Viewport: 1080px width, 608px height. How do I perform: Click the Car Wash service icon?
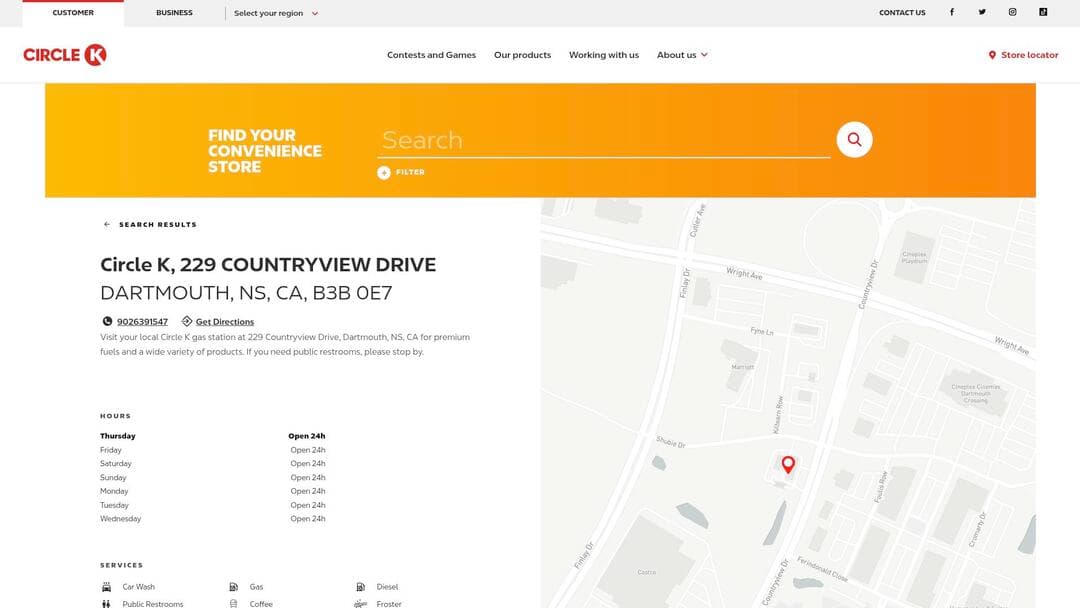click(106, 587)
